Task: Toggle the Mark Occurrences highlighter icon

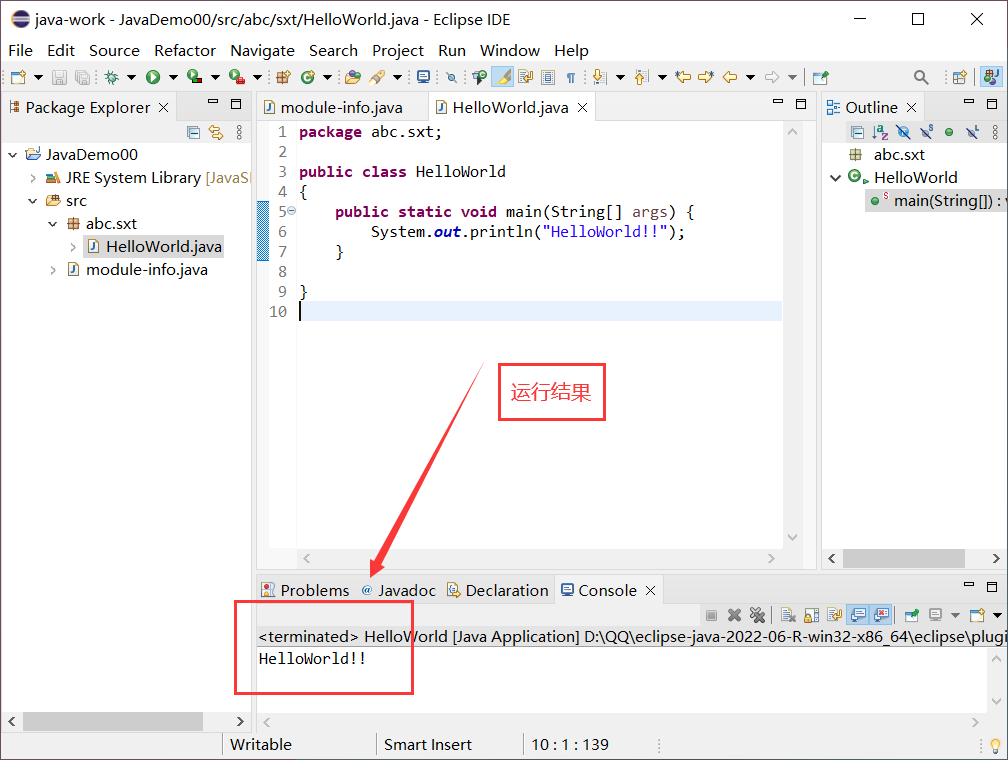Action: click(503, 78)
